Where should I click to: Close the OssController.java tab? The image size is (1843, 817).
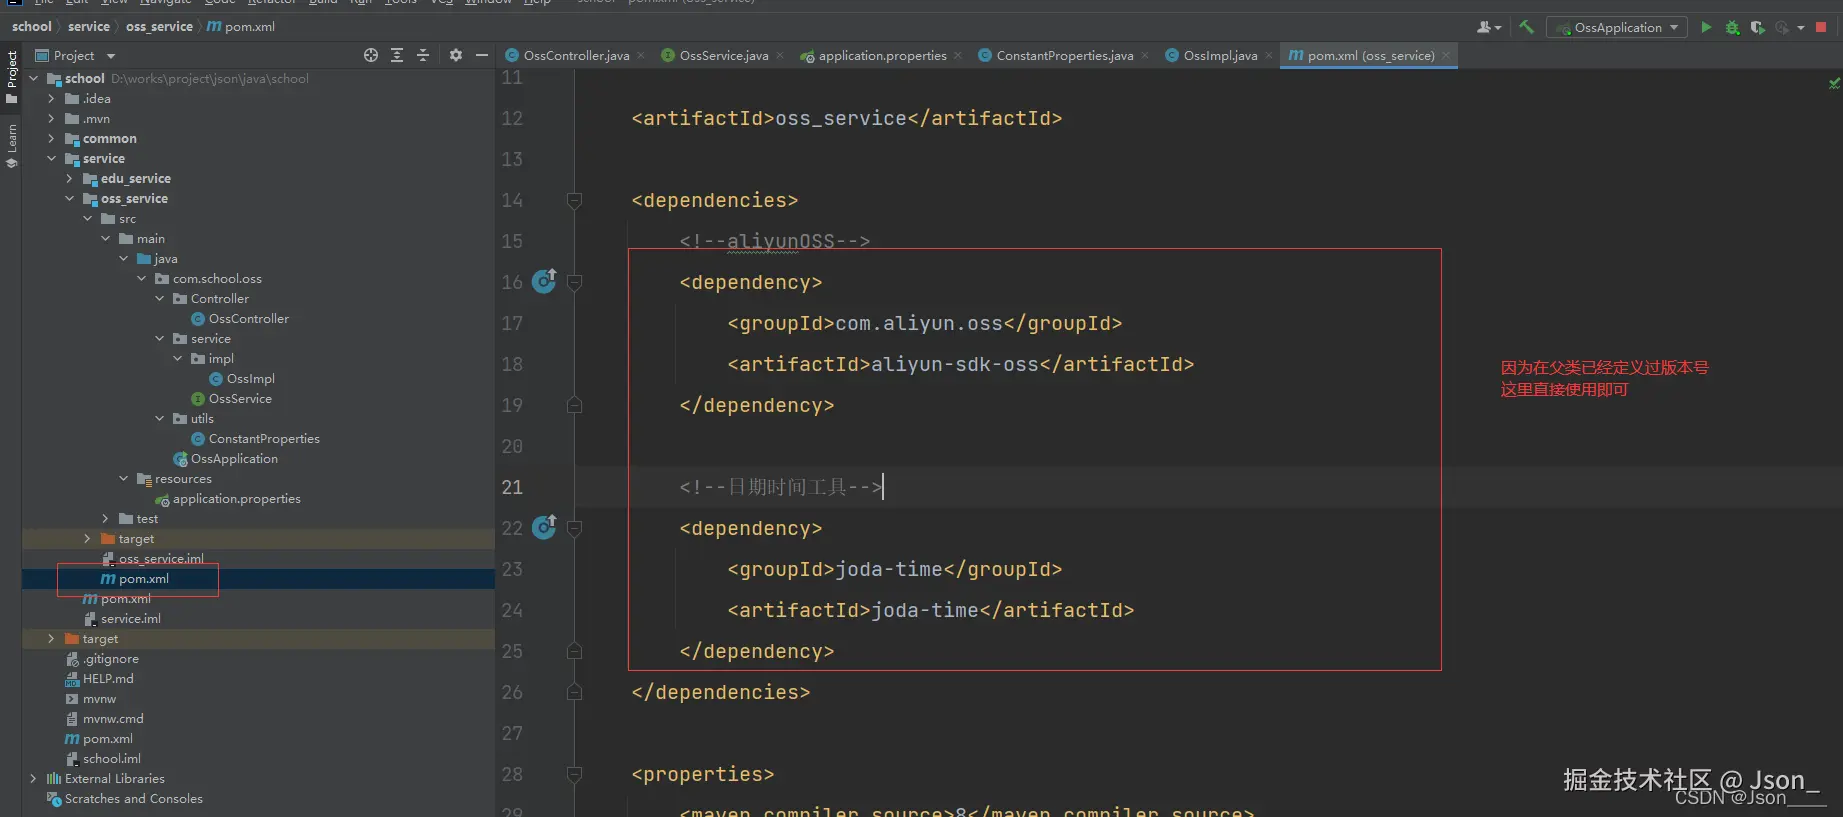point(641,55)
